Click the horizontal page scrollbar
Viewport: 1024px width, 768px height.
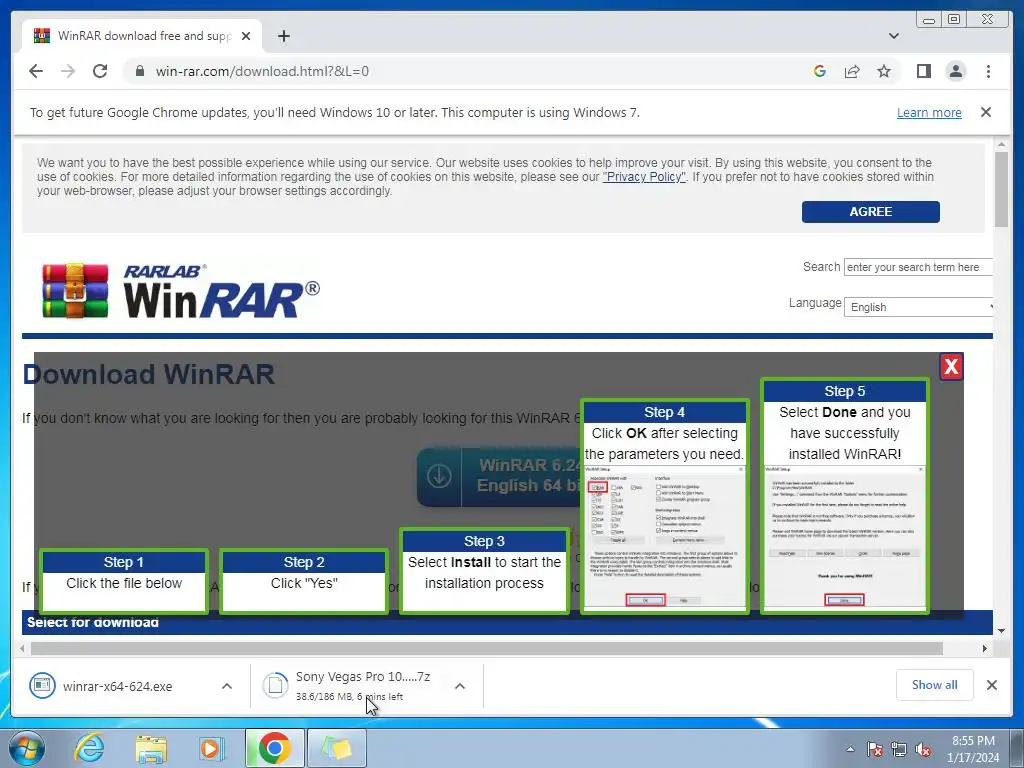click(487, 648)
